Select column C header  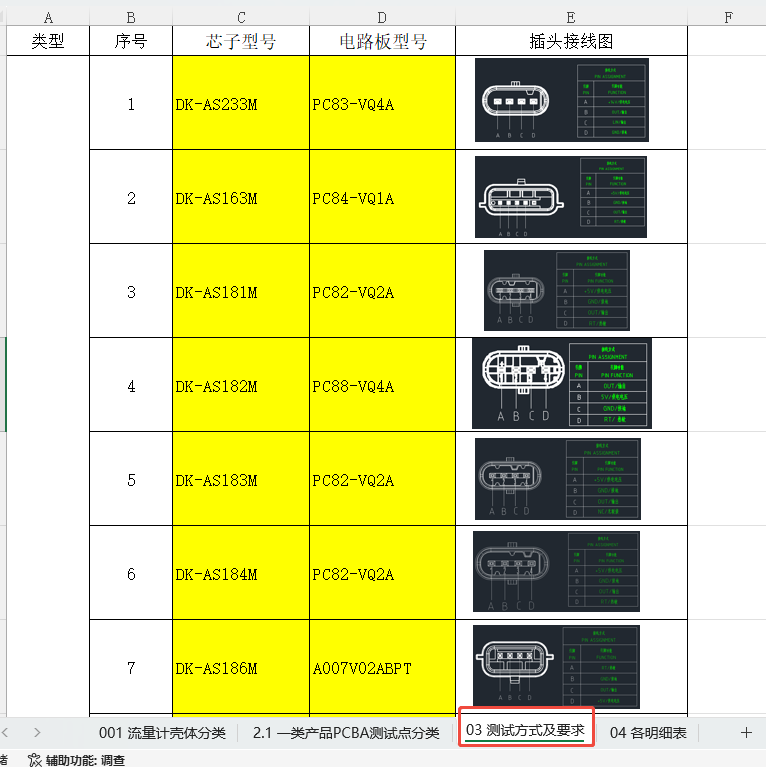coord(241,17)
